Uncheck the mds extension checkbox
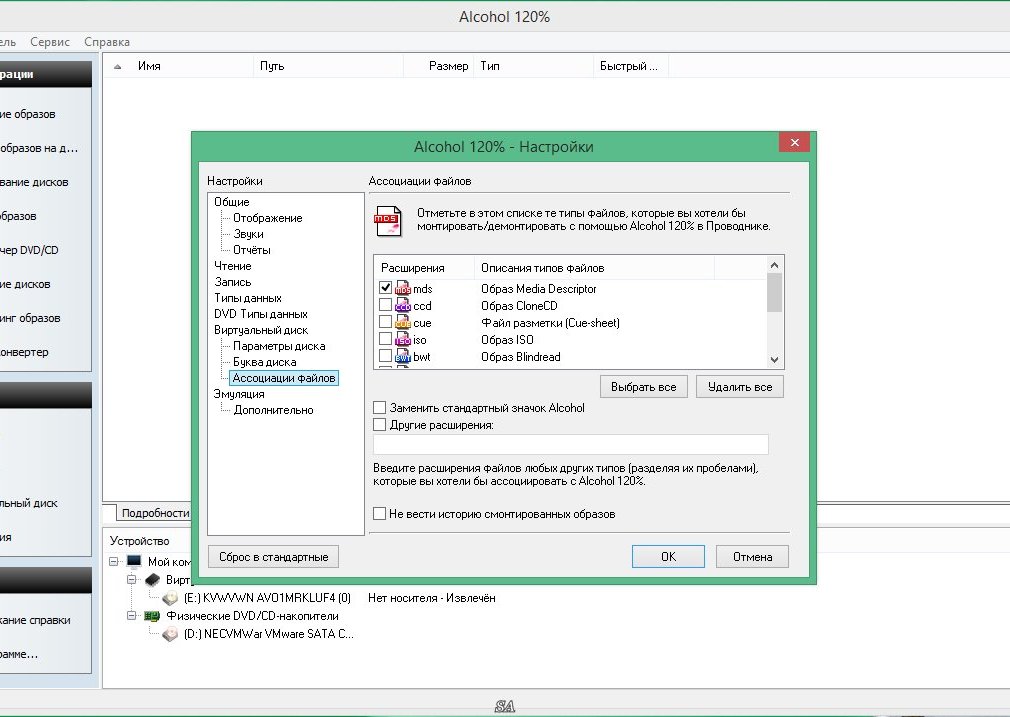Viewport: 1010px width, 717px height. click(x=385, y=287)
